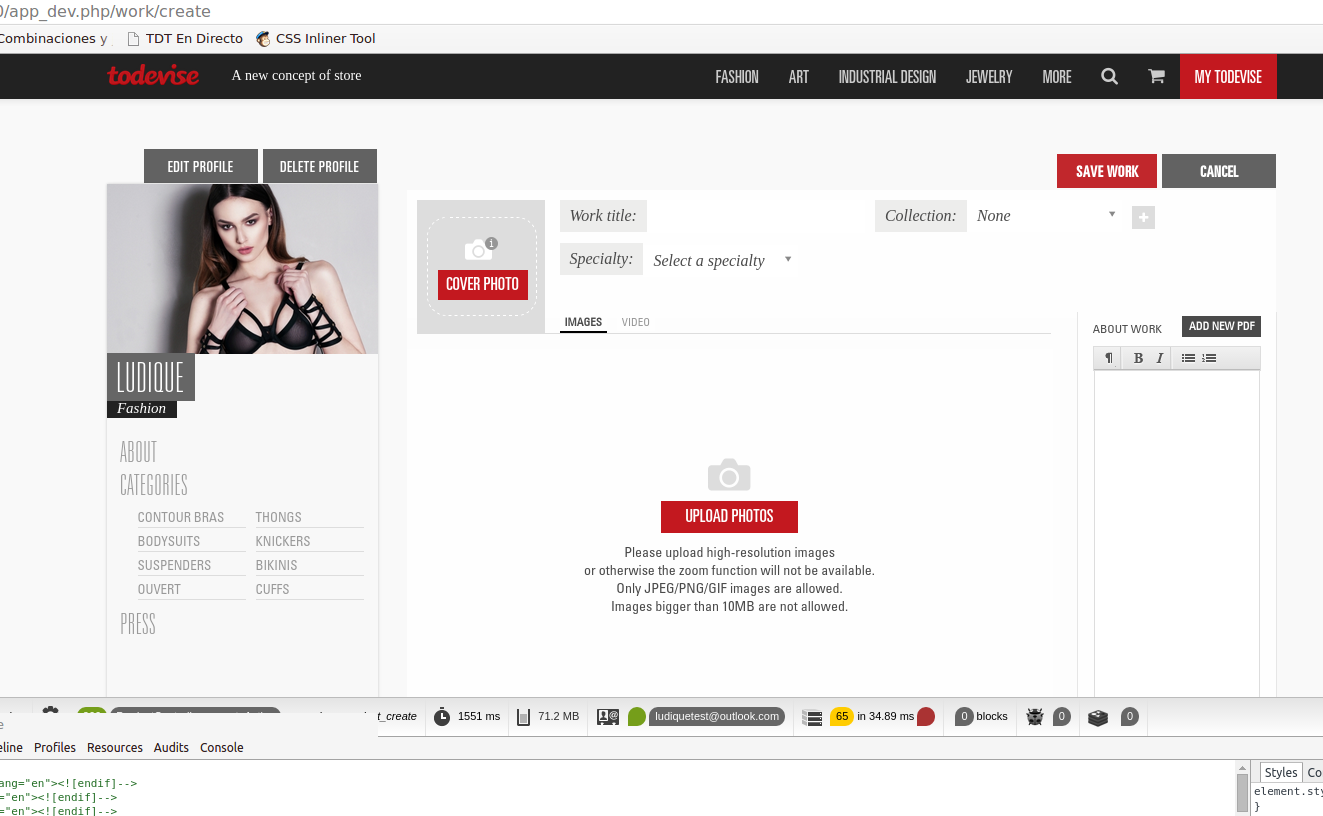Switch to the VIDEO tab

(x=636, y=322)
